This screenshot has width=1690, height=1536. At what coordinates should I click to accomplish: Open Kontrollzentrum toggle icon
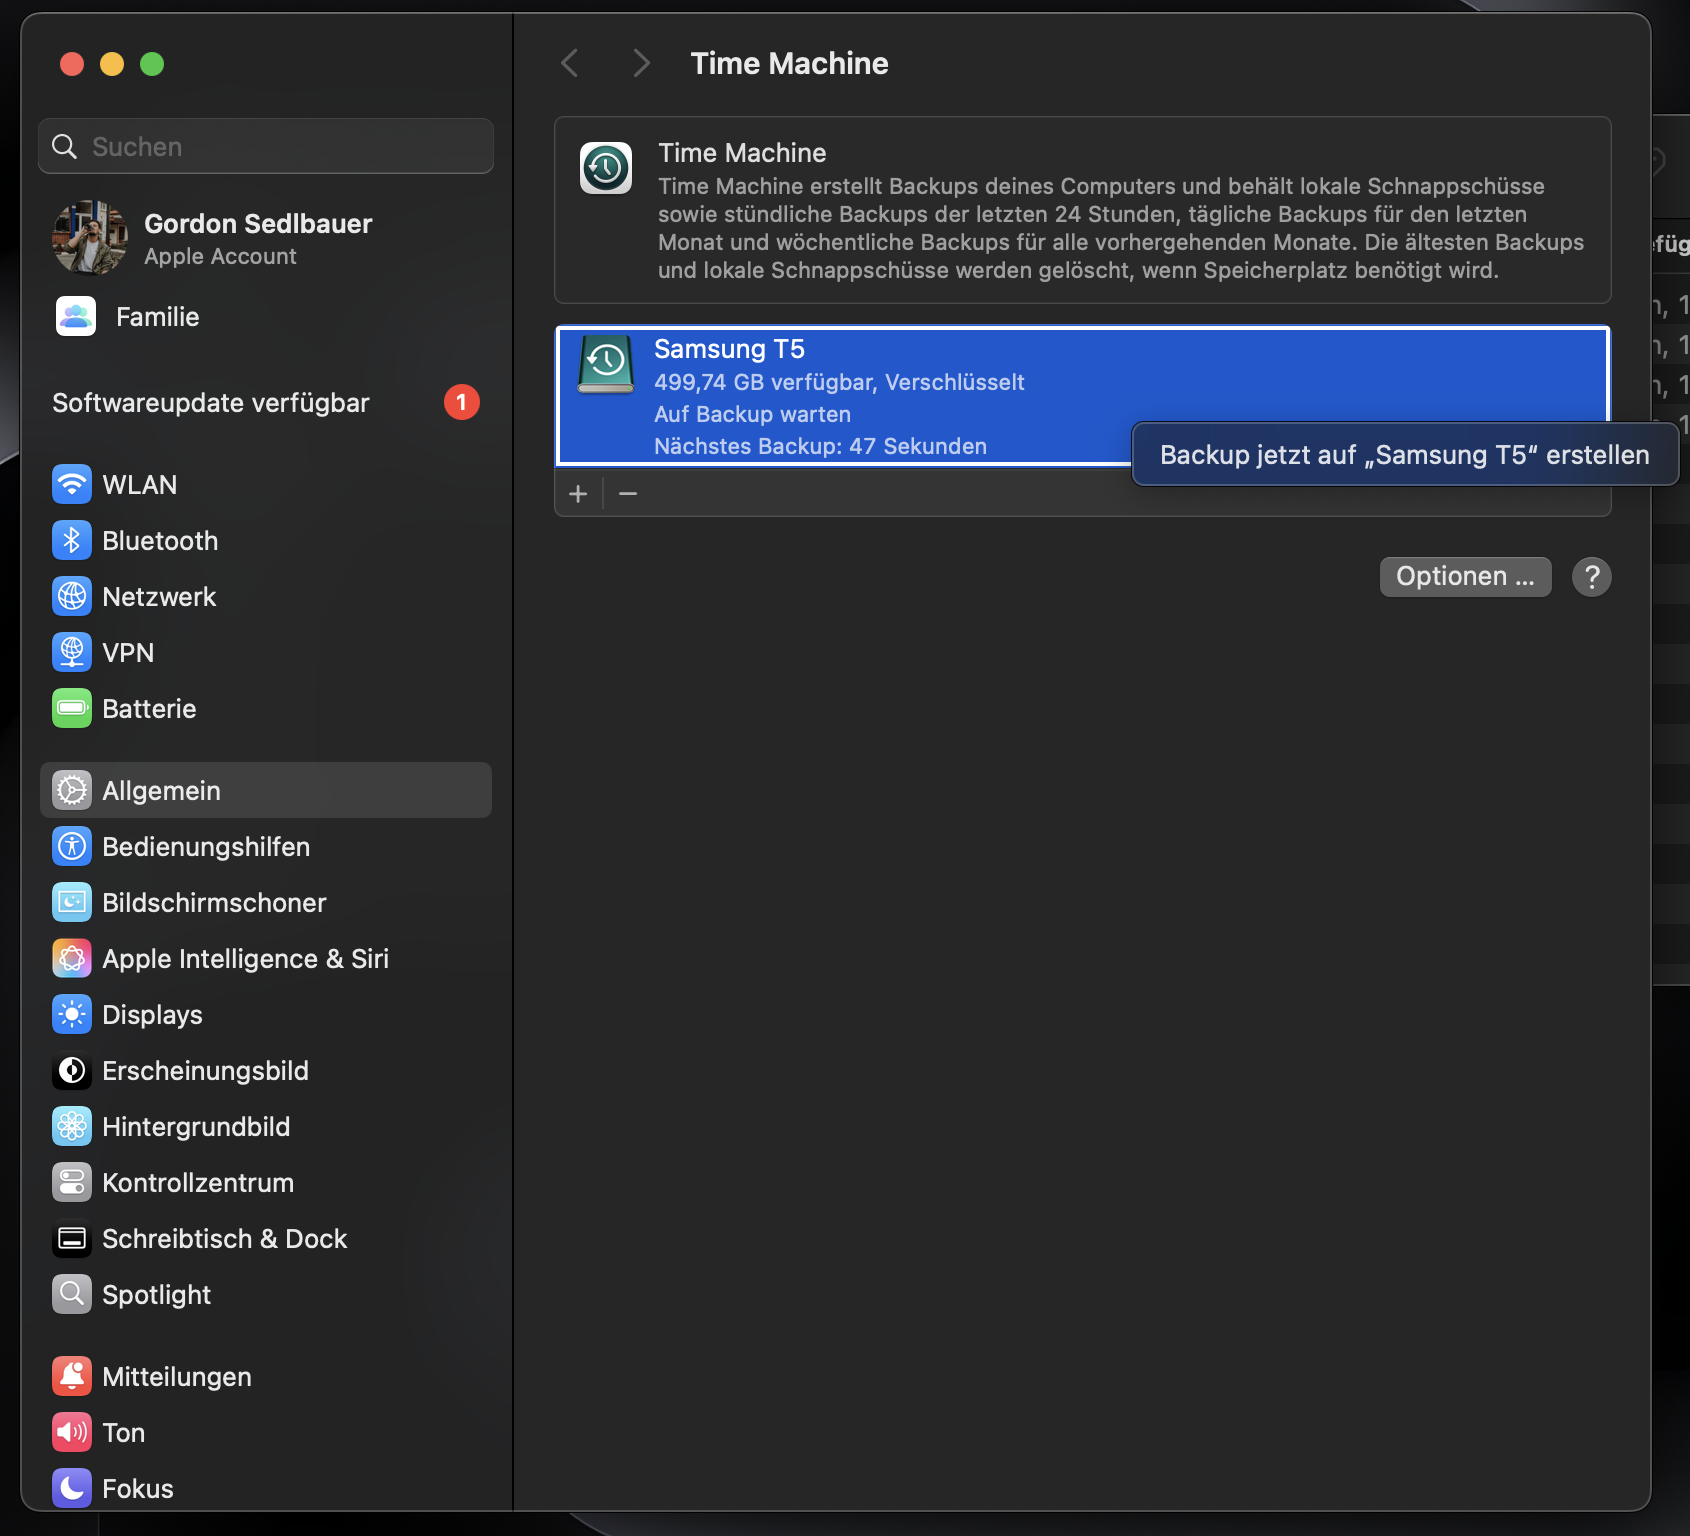tap(72, 1183)
